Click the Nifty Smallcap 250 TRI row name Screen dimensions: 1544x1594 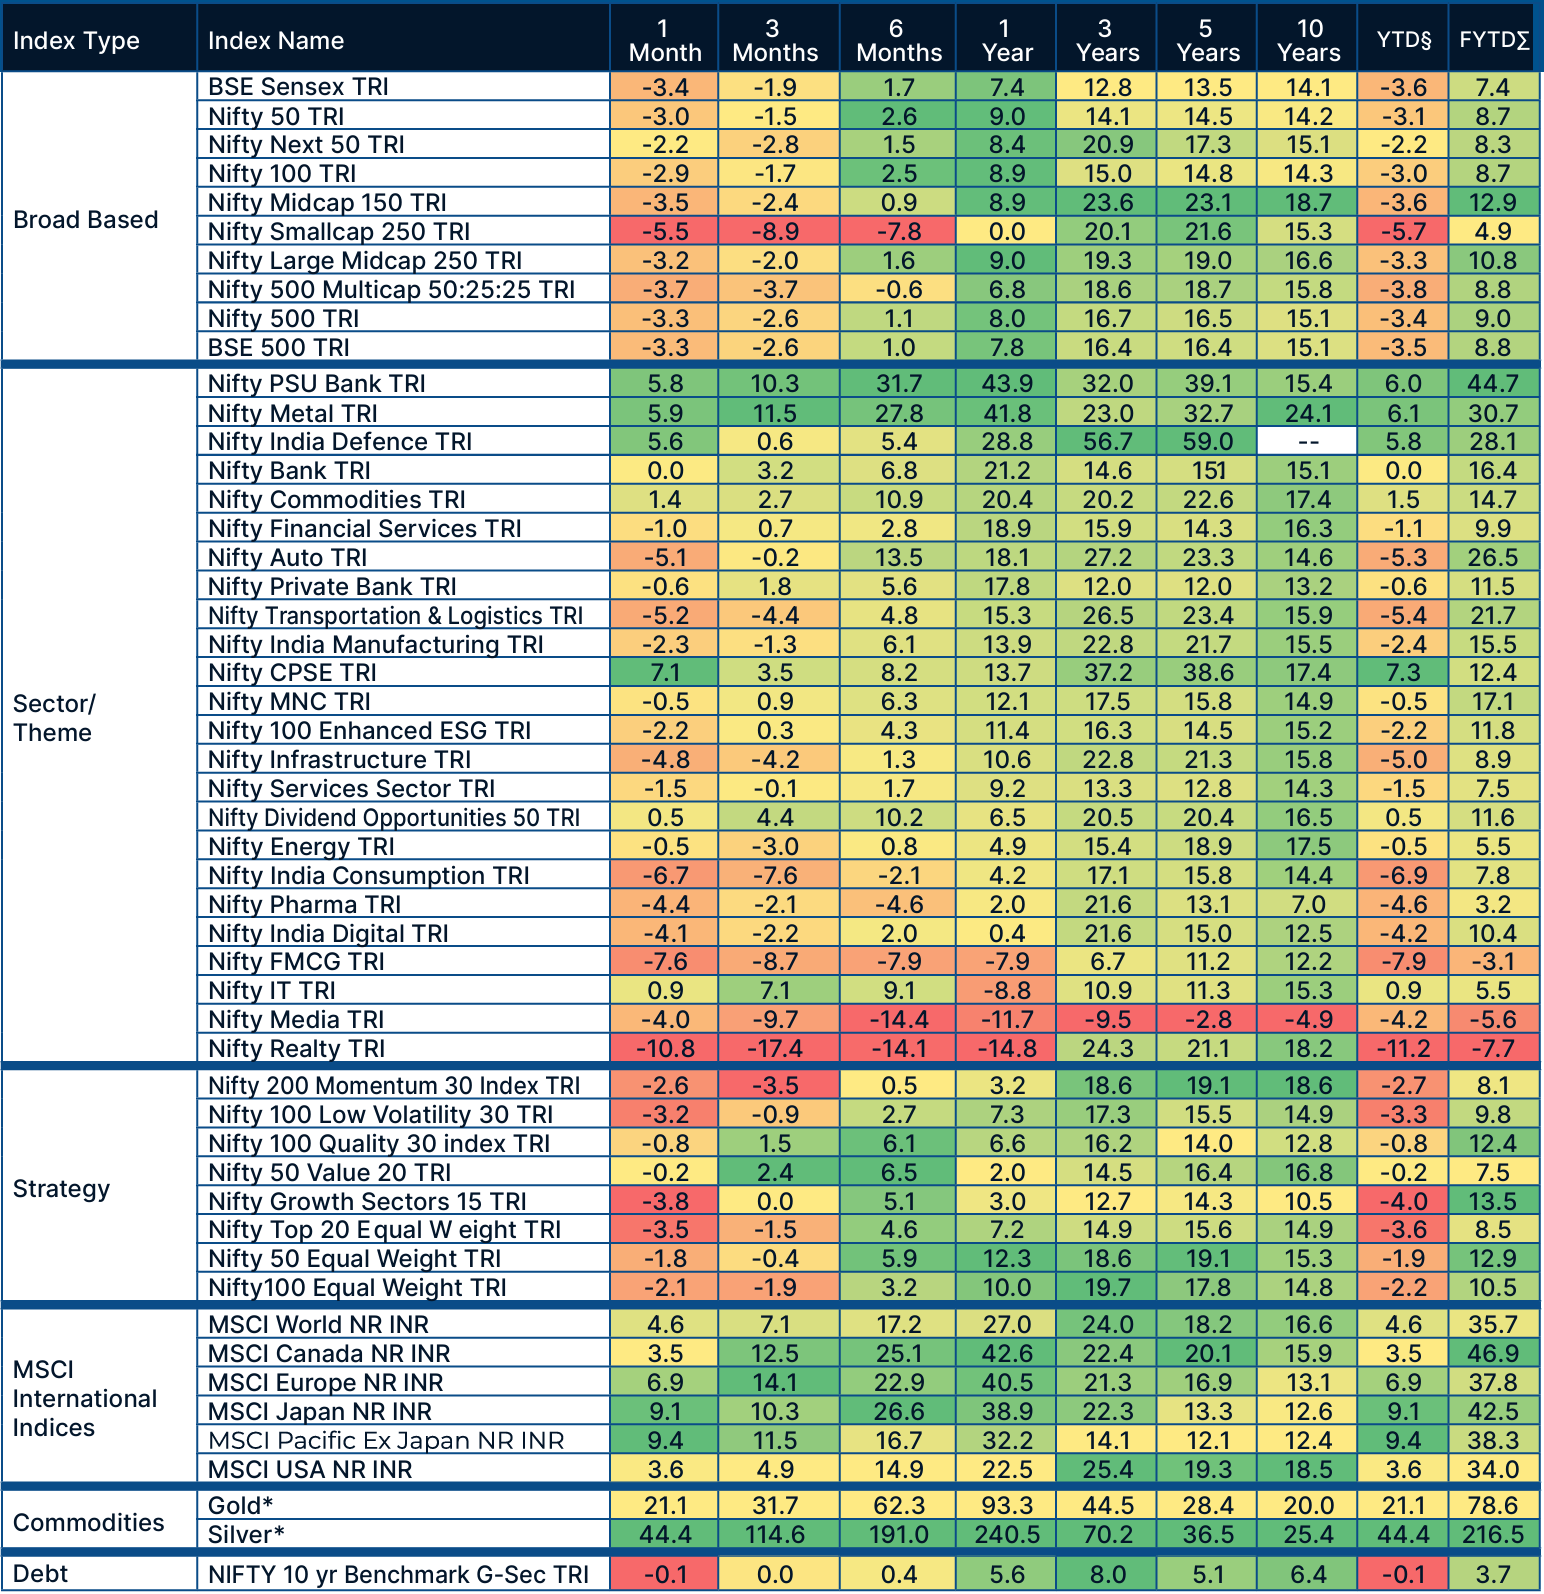339,232
